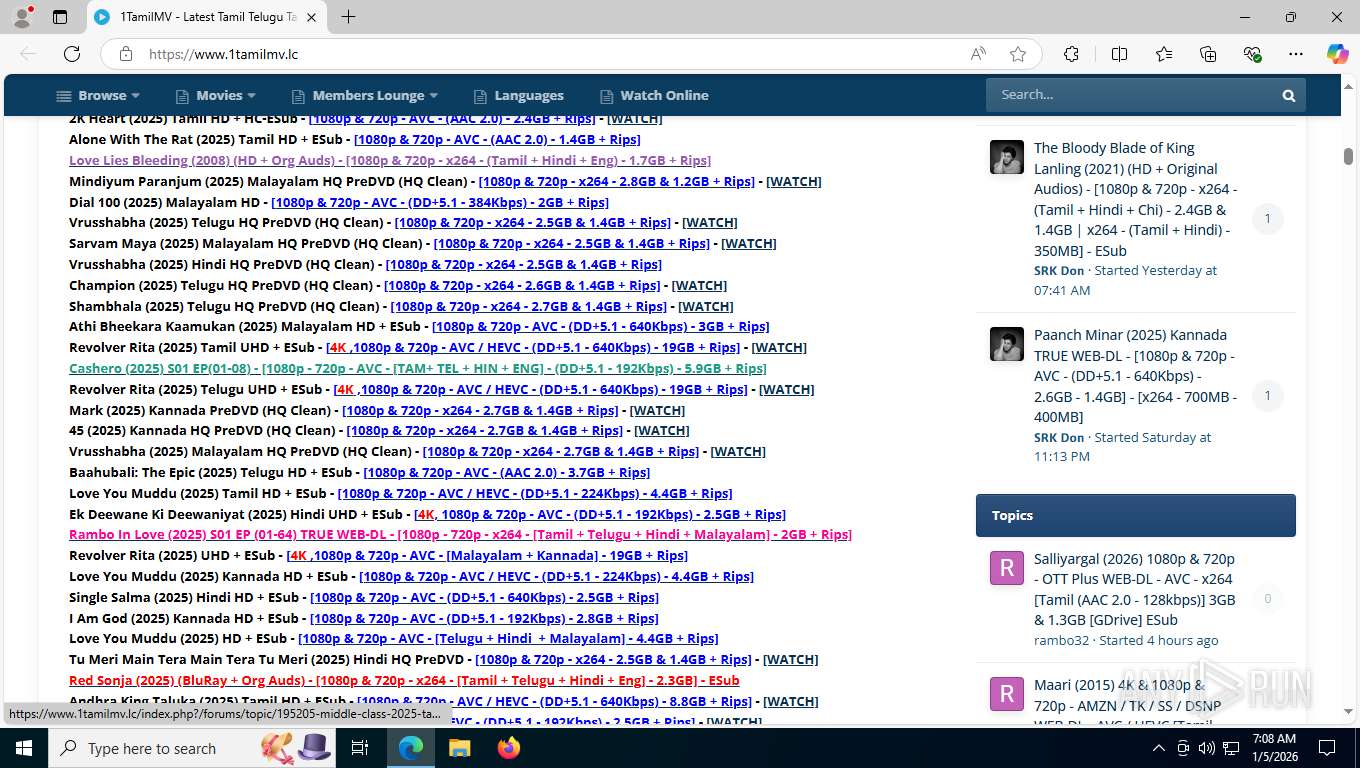Open The Bloody Blade of King Lanling topic
The image size is (1360, 768).
(1136, 199)
